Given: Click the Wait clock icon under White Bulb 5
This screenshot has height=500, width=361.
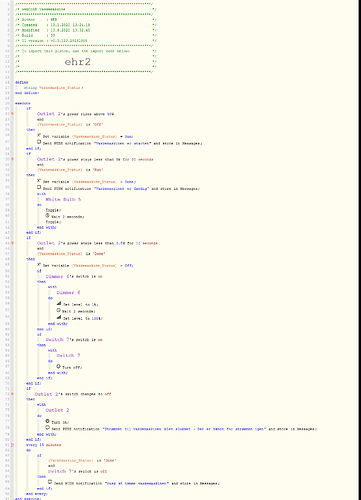Looking at the screenshot, I should [47, 216].
